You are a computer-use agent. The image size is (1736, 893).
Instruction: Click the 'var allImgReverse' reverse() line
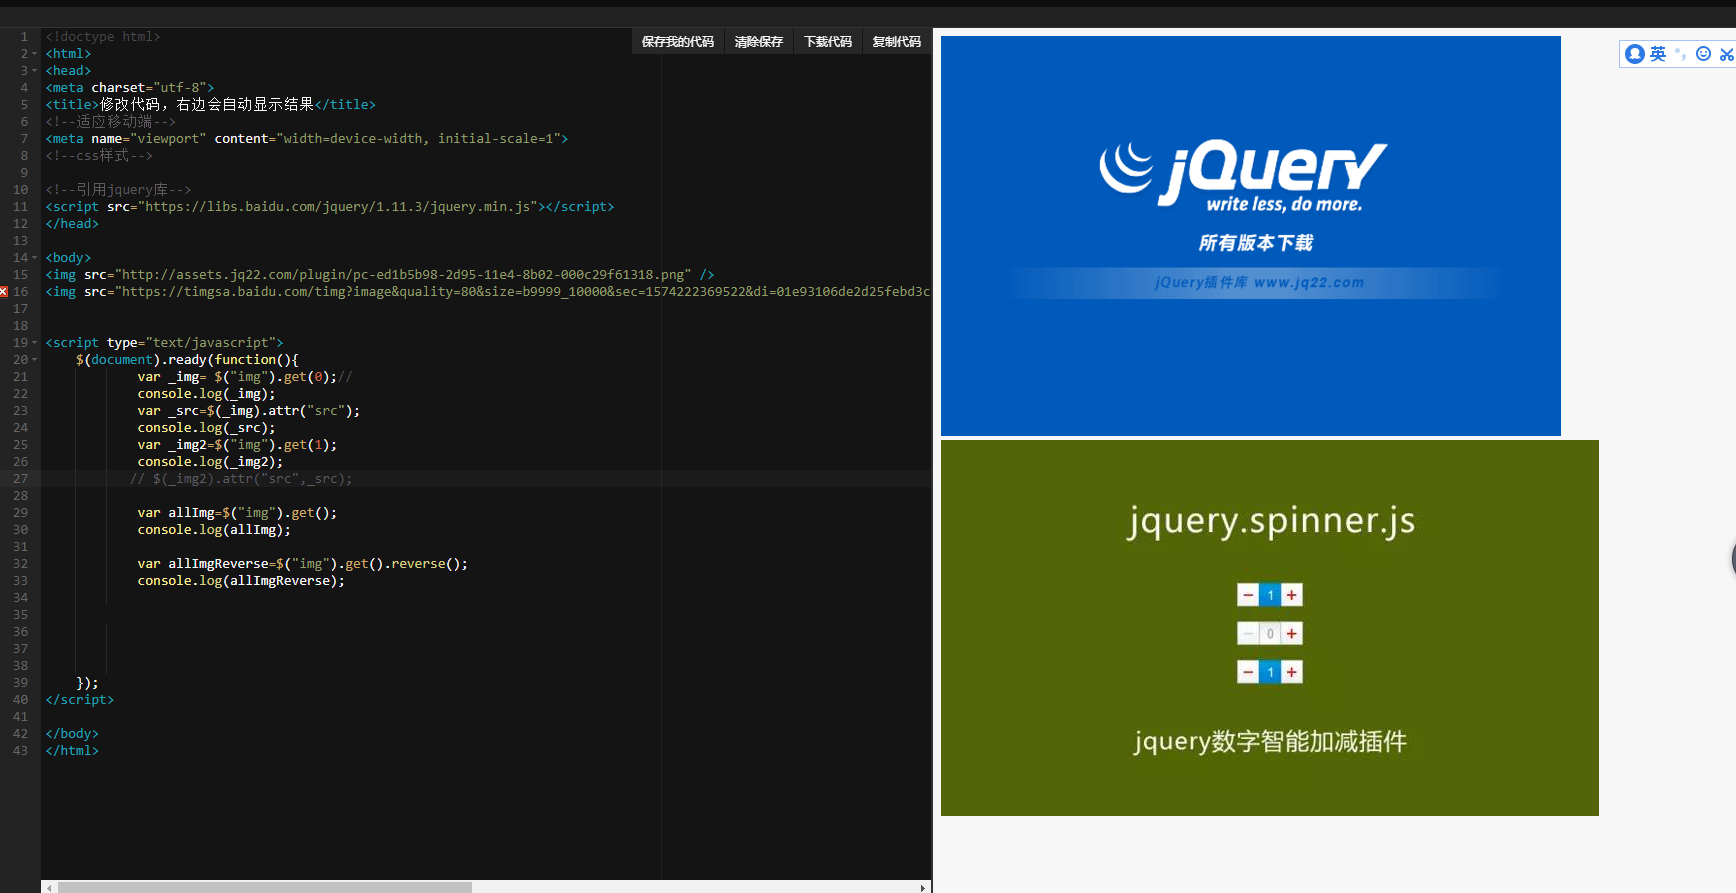pos(303,564)
